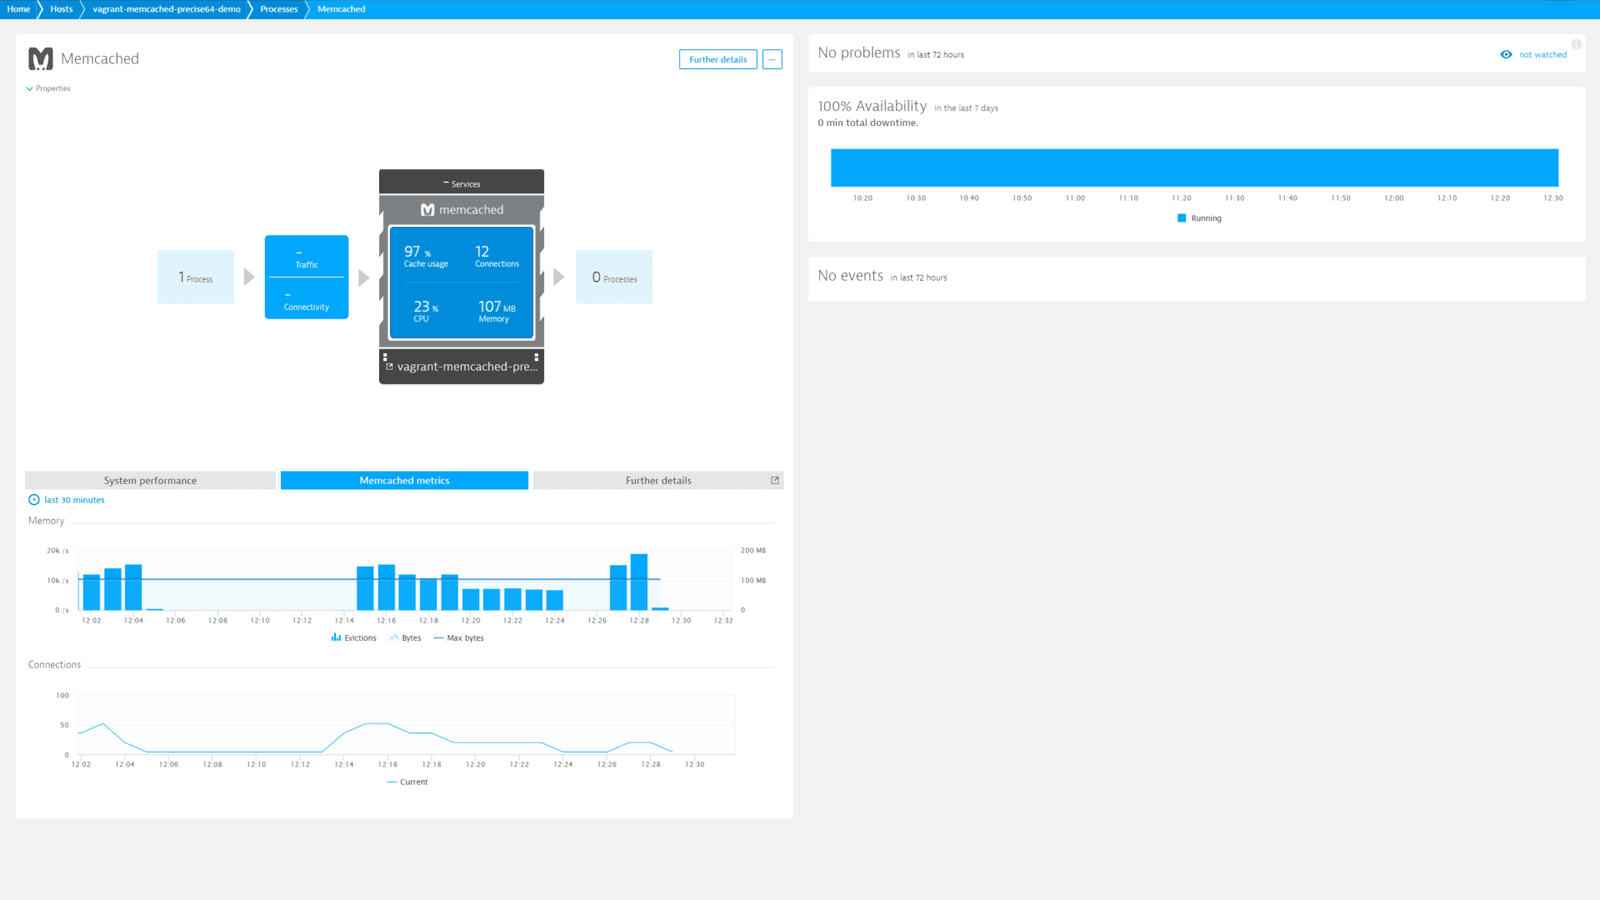1600x900 pixels.
Task: Click the 107 MB Memory metric
Action: (x=496, y=311)
